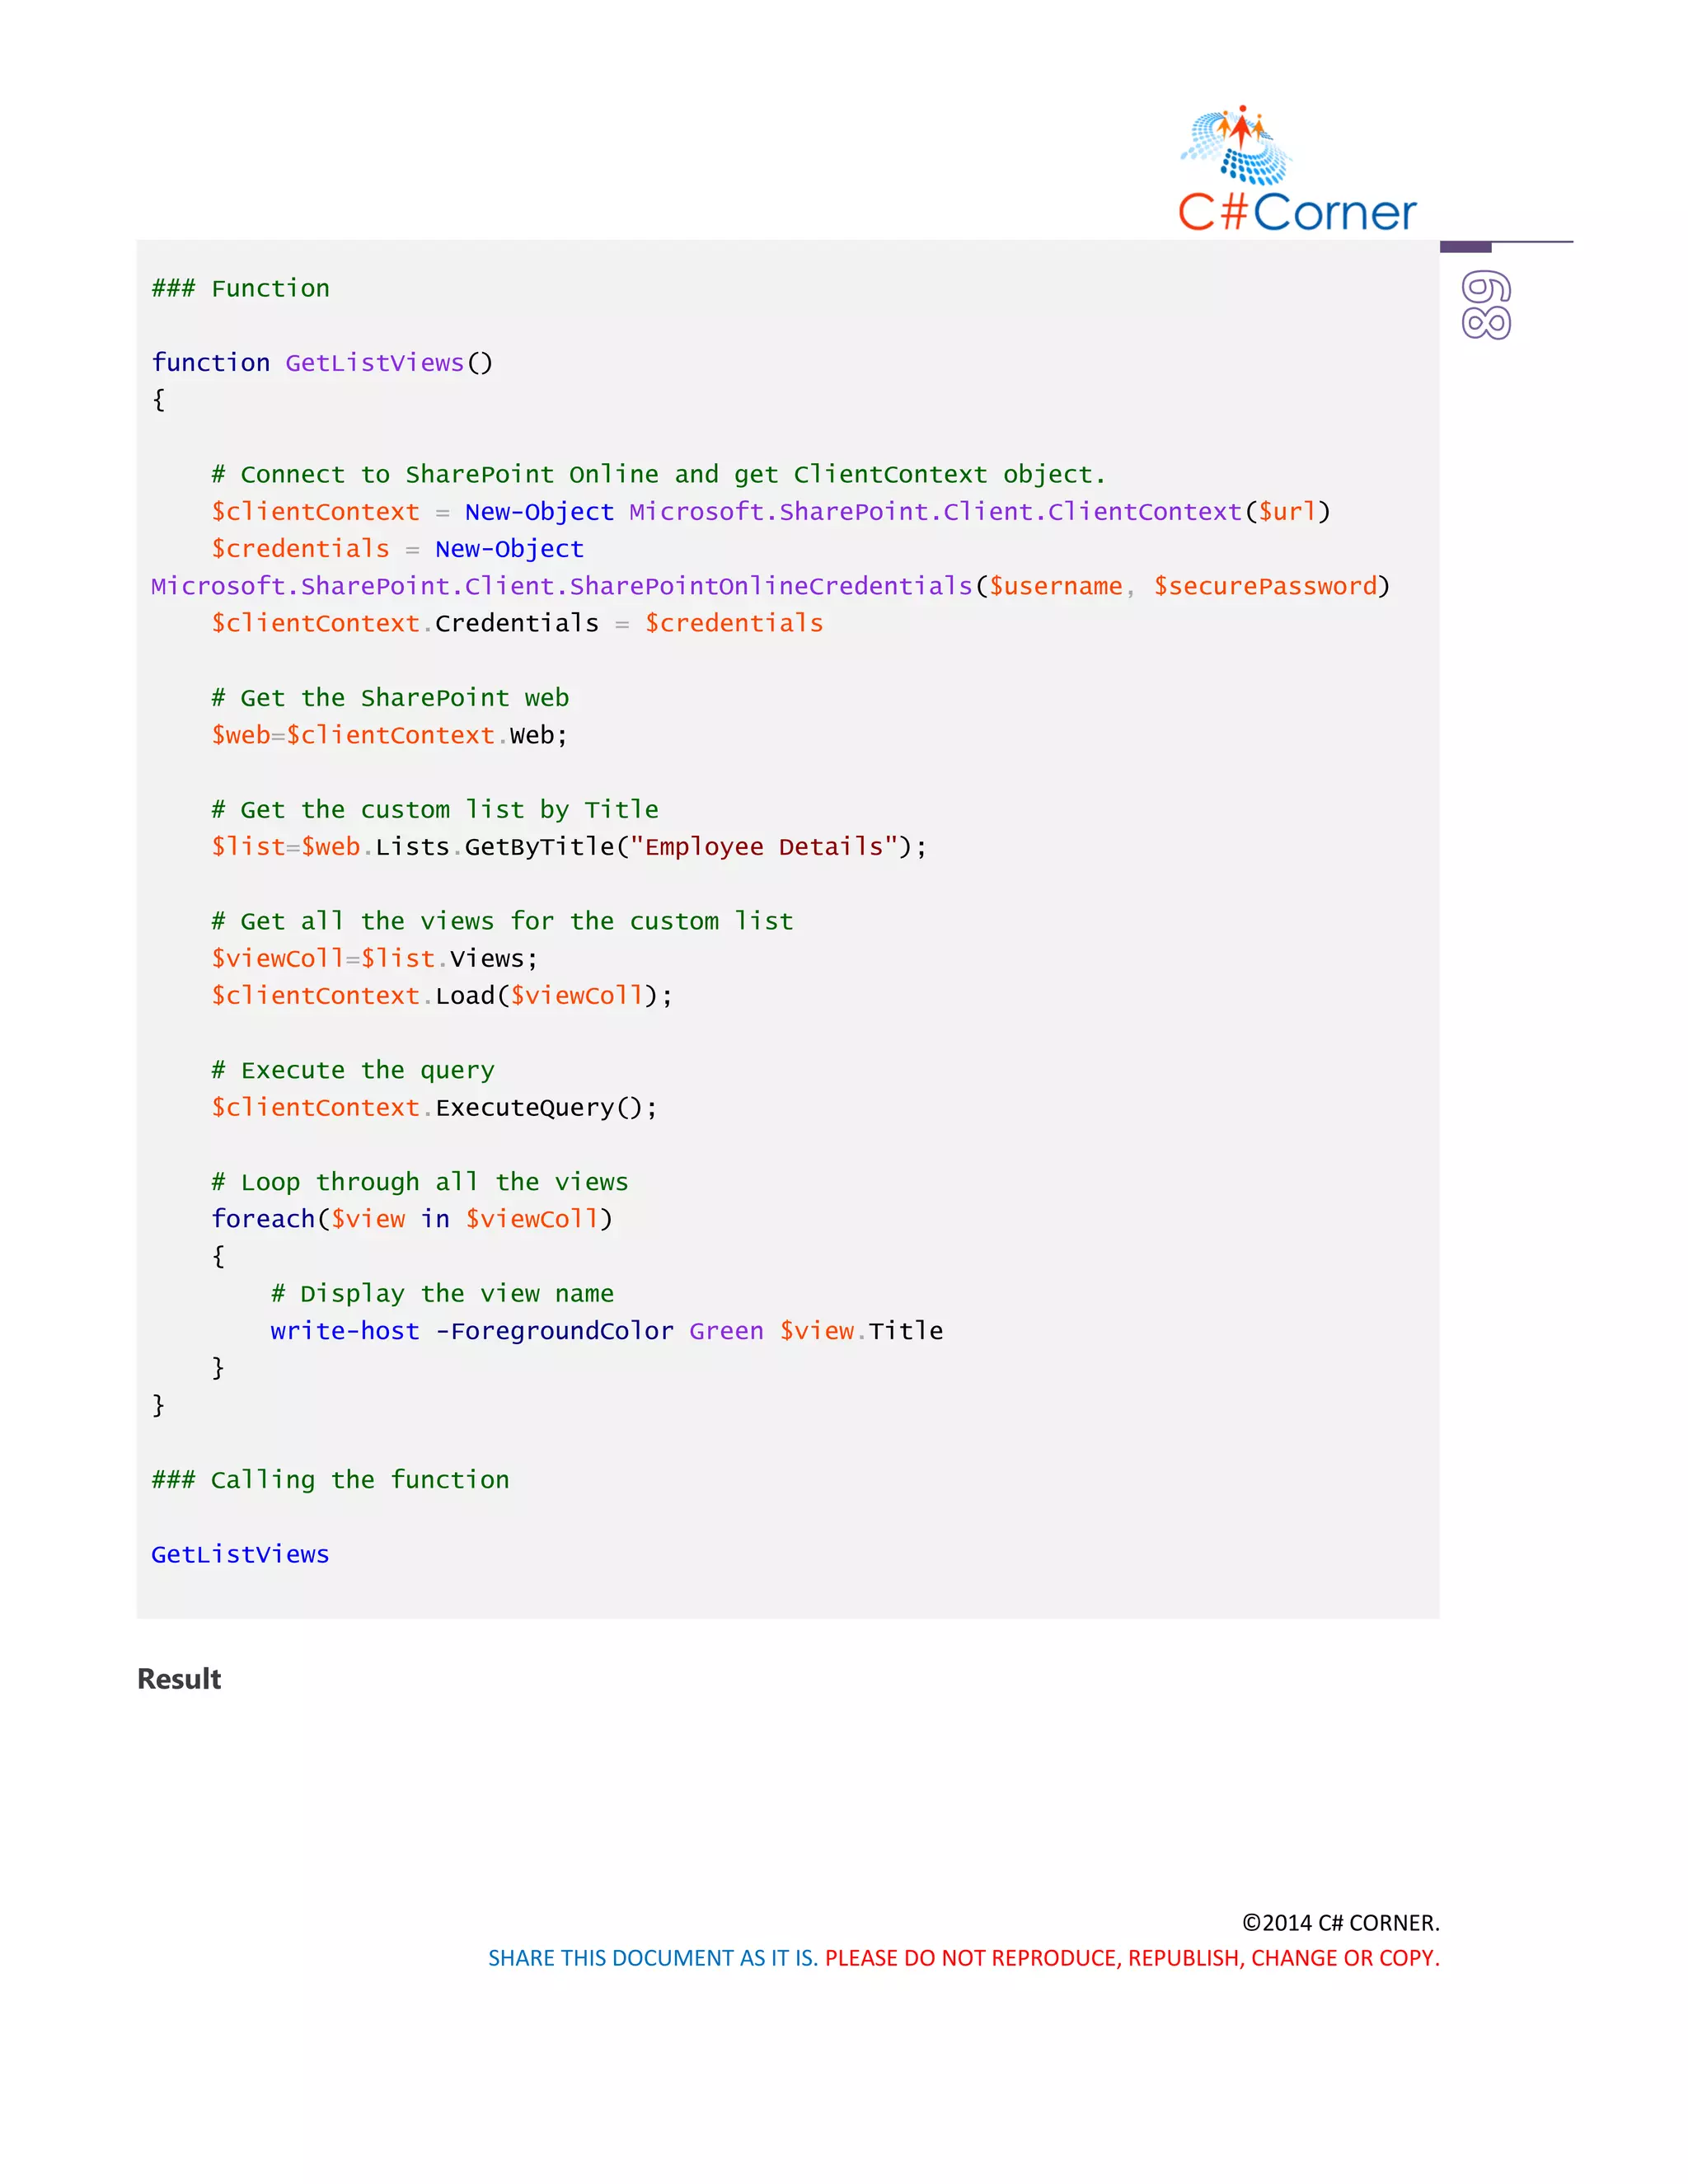Click the '$clientContext.ExecuteQuery();' line
1688x2184 pixels.
pos(434,1108)
